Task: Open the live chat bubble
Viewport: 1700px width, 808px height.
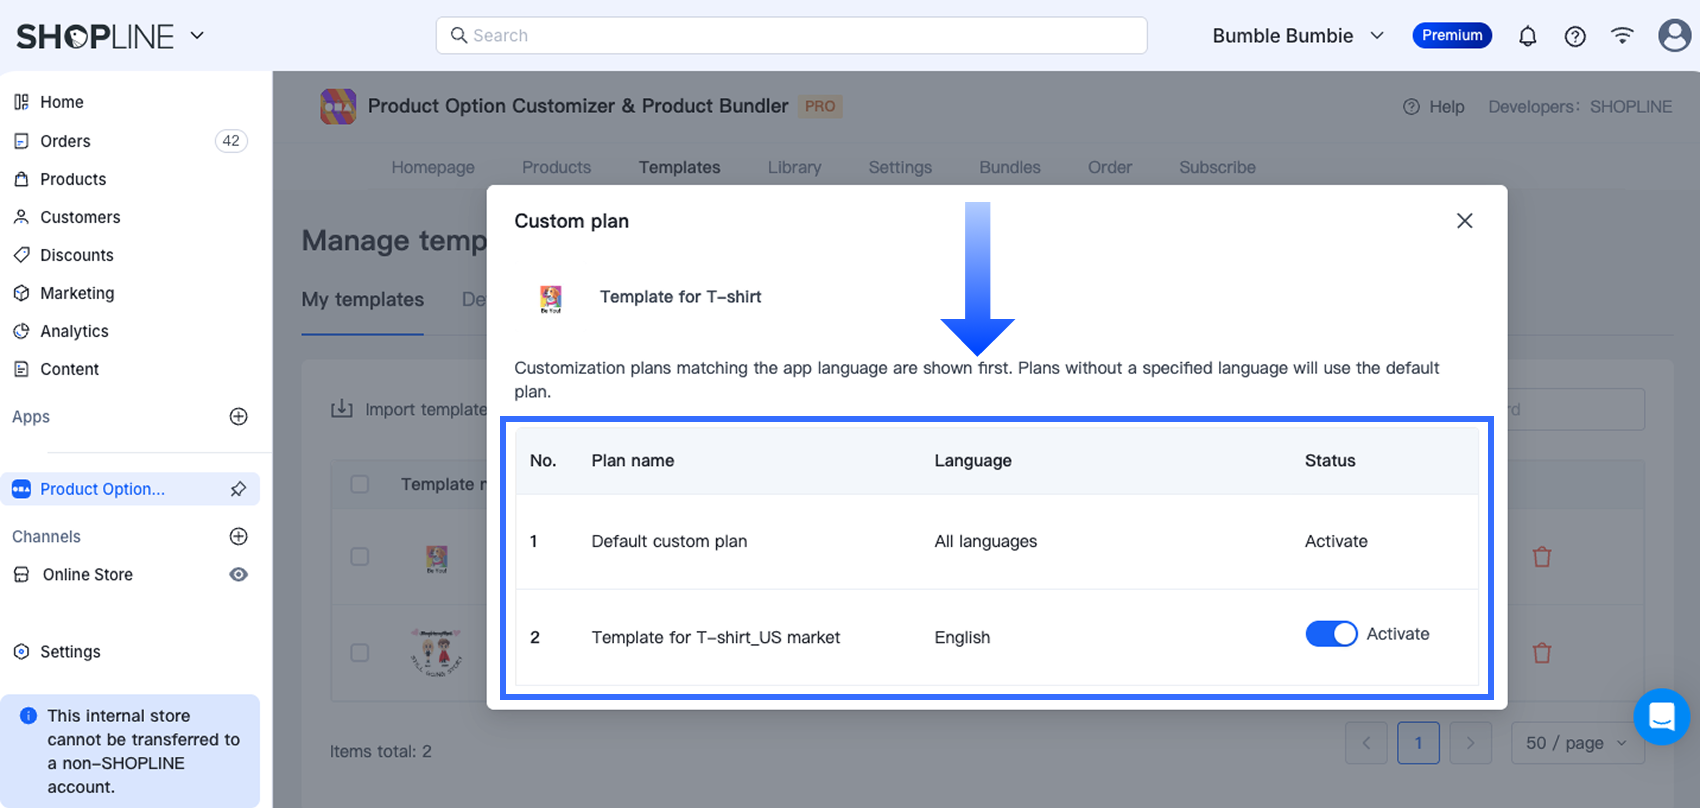Action: click(1661, 717)
